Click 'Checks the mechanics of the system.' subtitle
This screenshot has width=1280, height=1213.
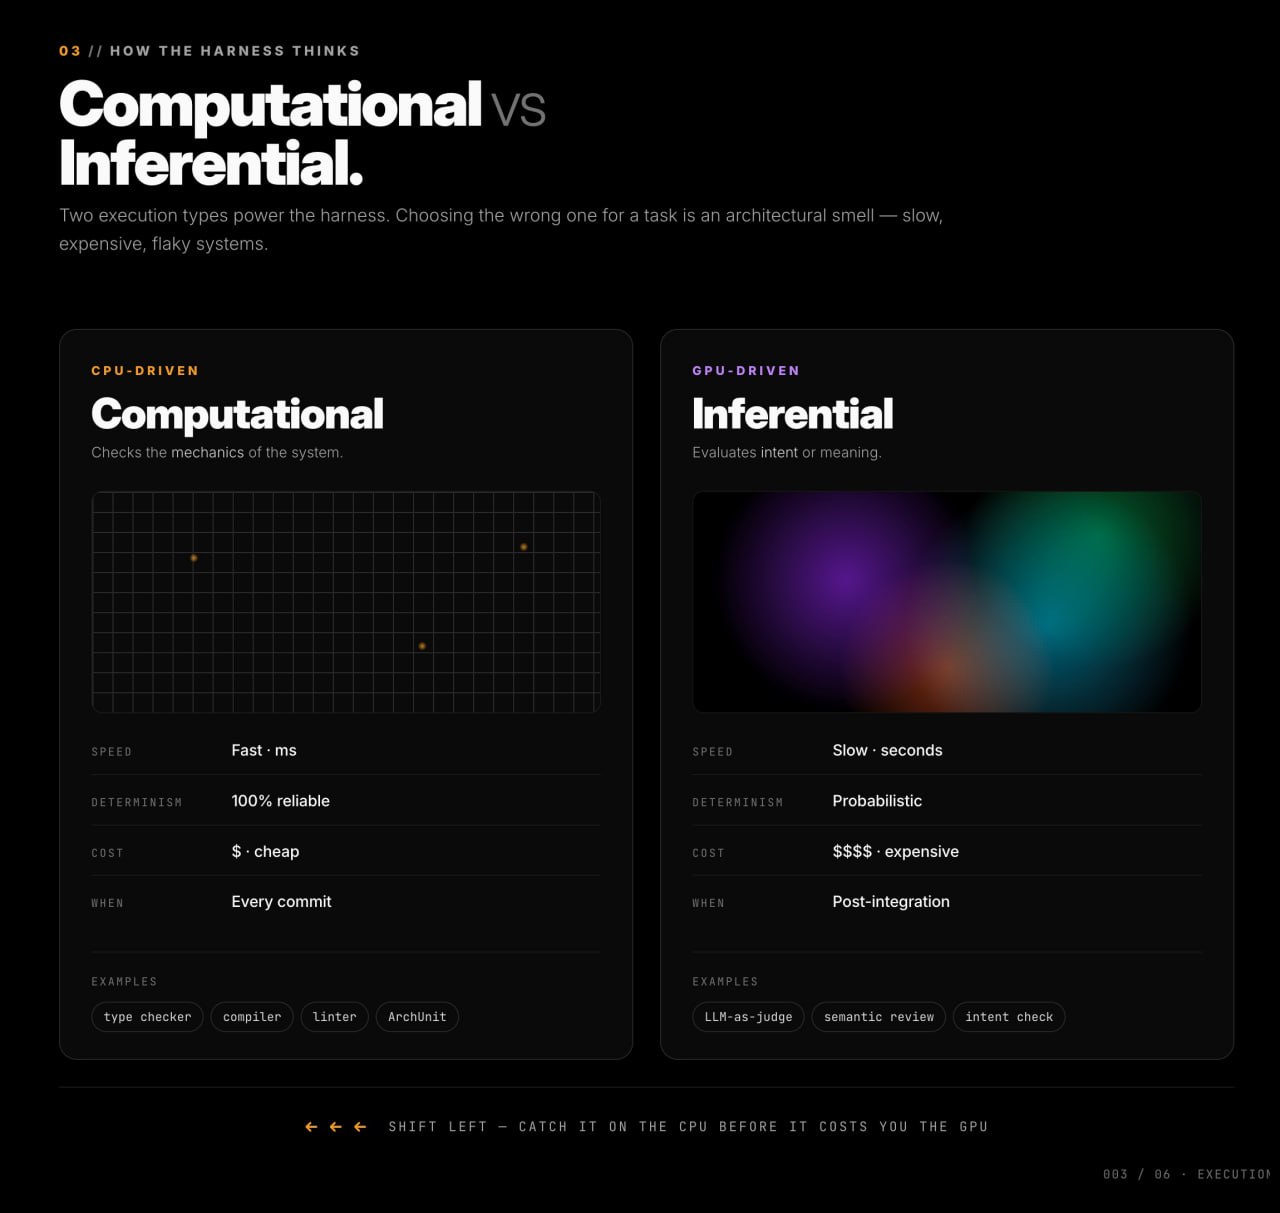coord(217,453)
